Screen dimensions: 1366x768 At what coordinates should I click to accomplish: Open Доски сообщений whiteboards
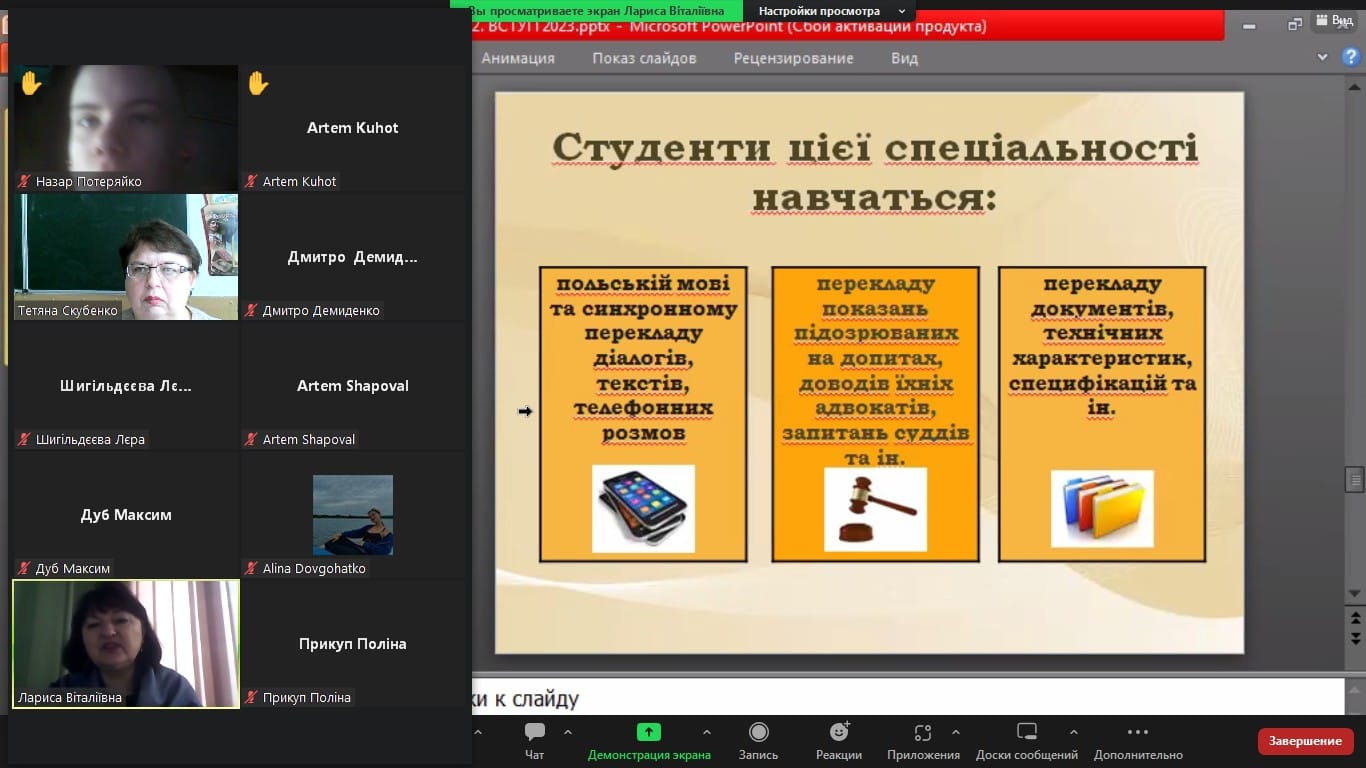click(x=1027, y=740)
